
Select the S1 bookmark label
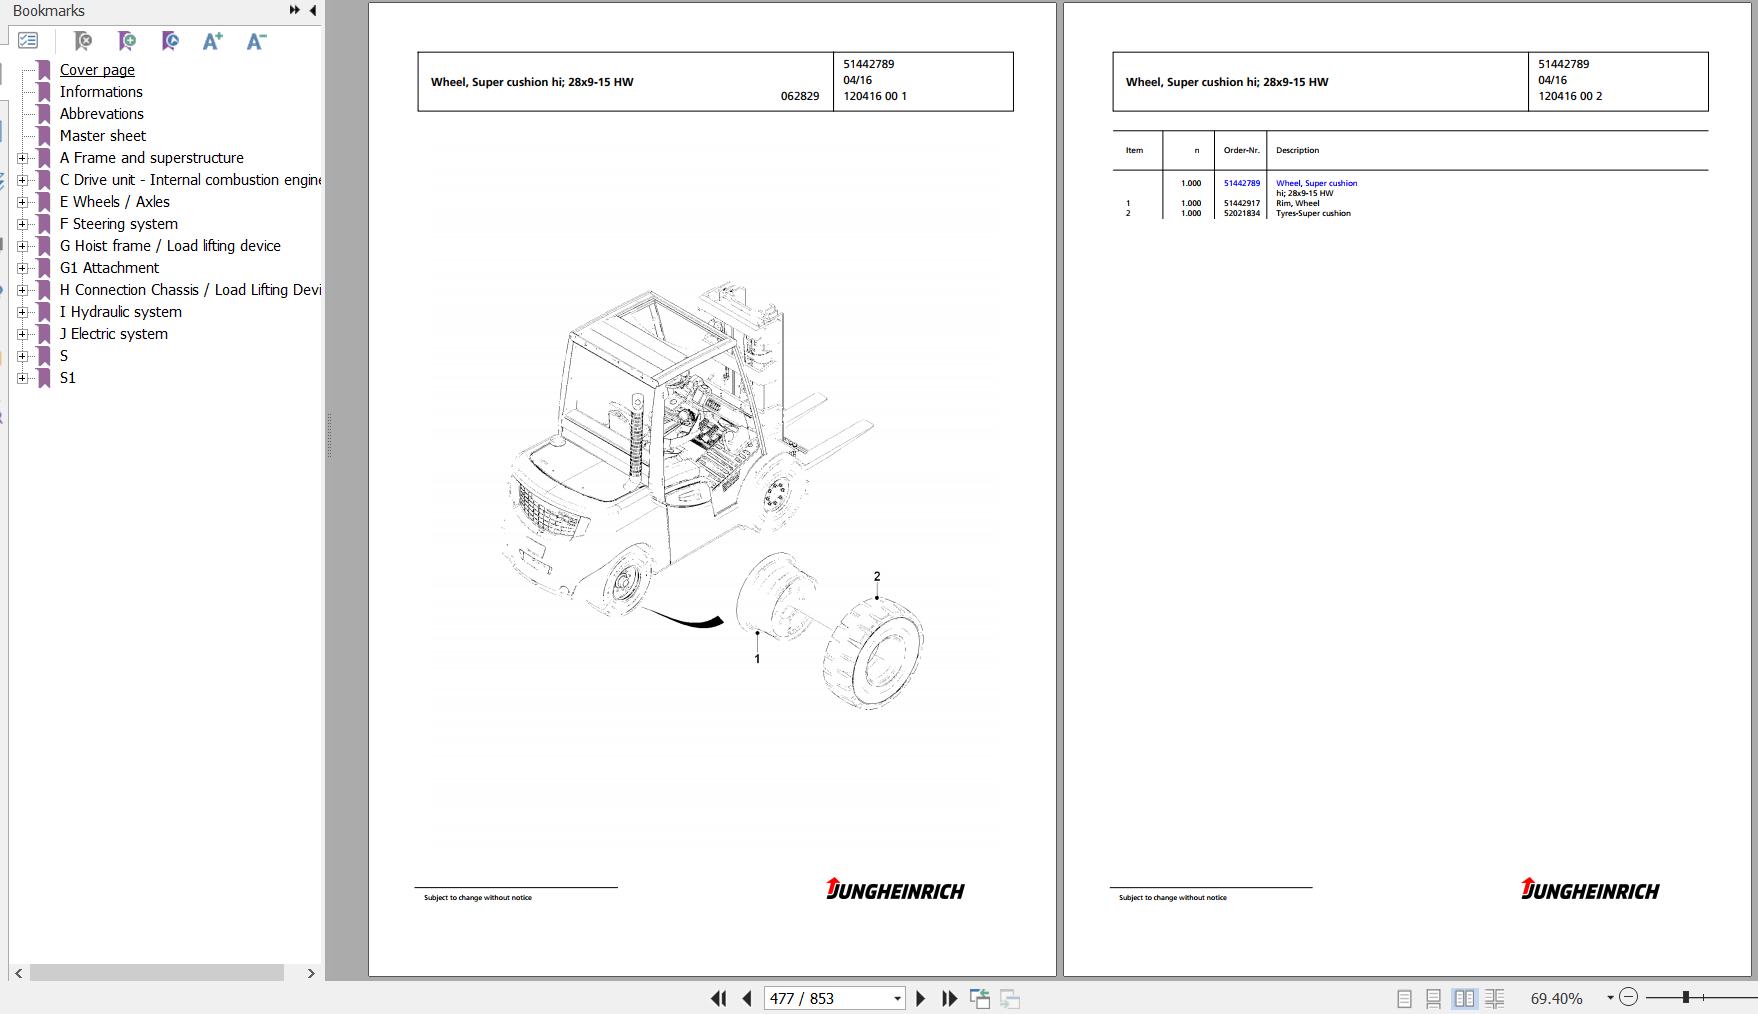pos(68,378)
